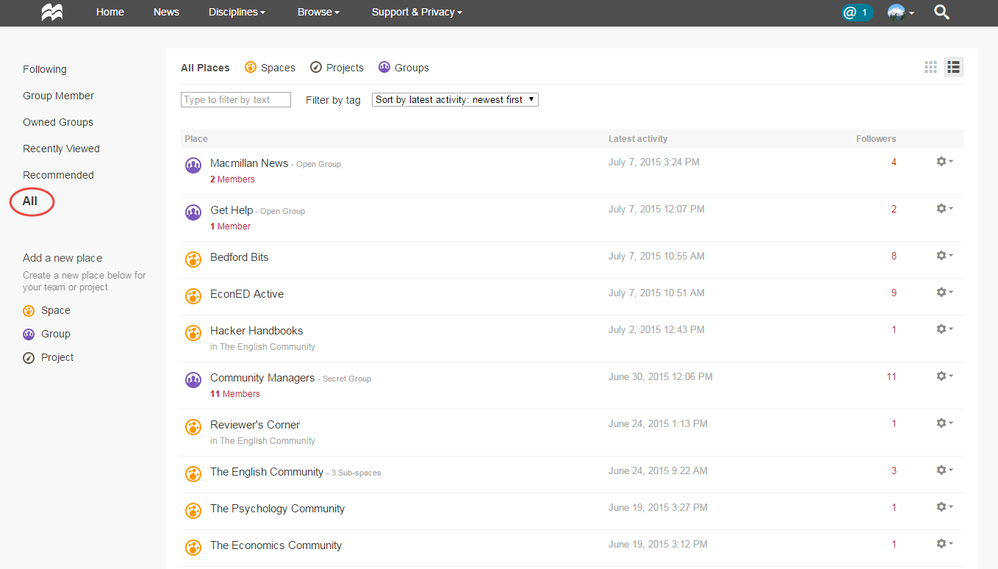Expand the Browse menu
Image resolution: width=998 pixels, height=569 pixels.
coord(318,12)
